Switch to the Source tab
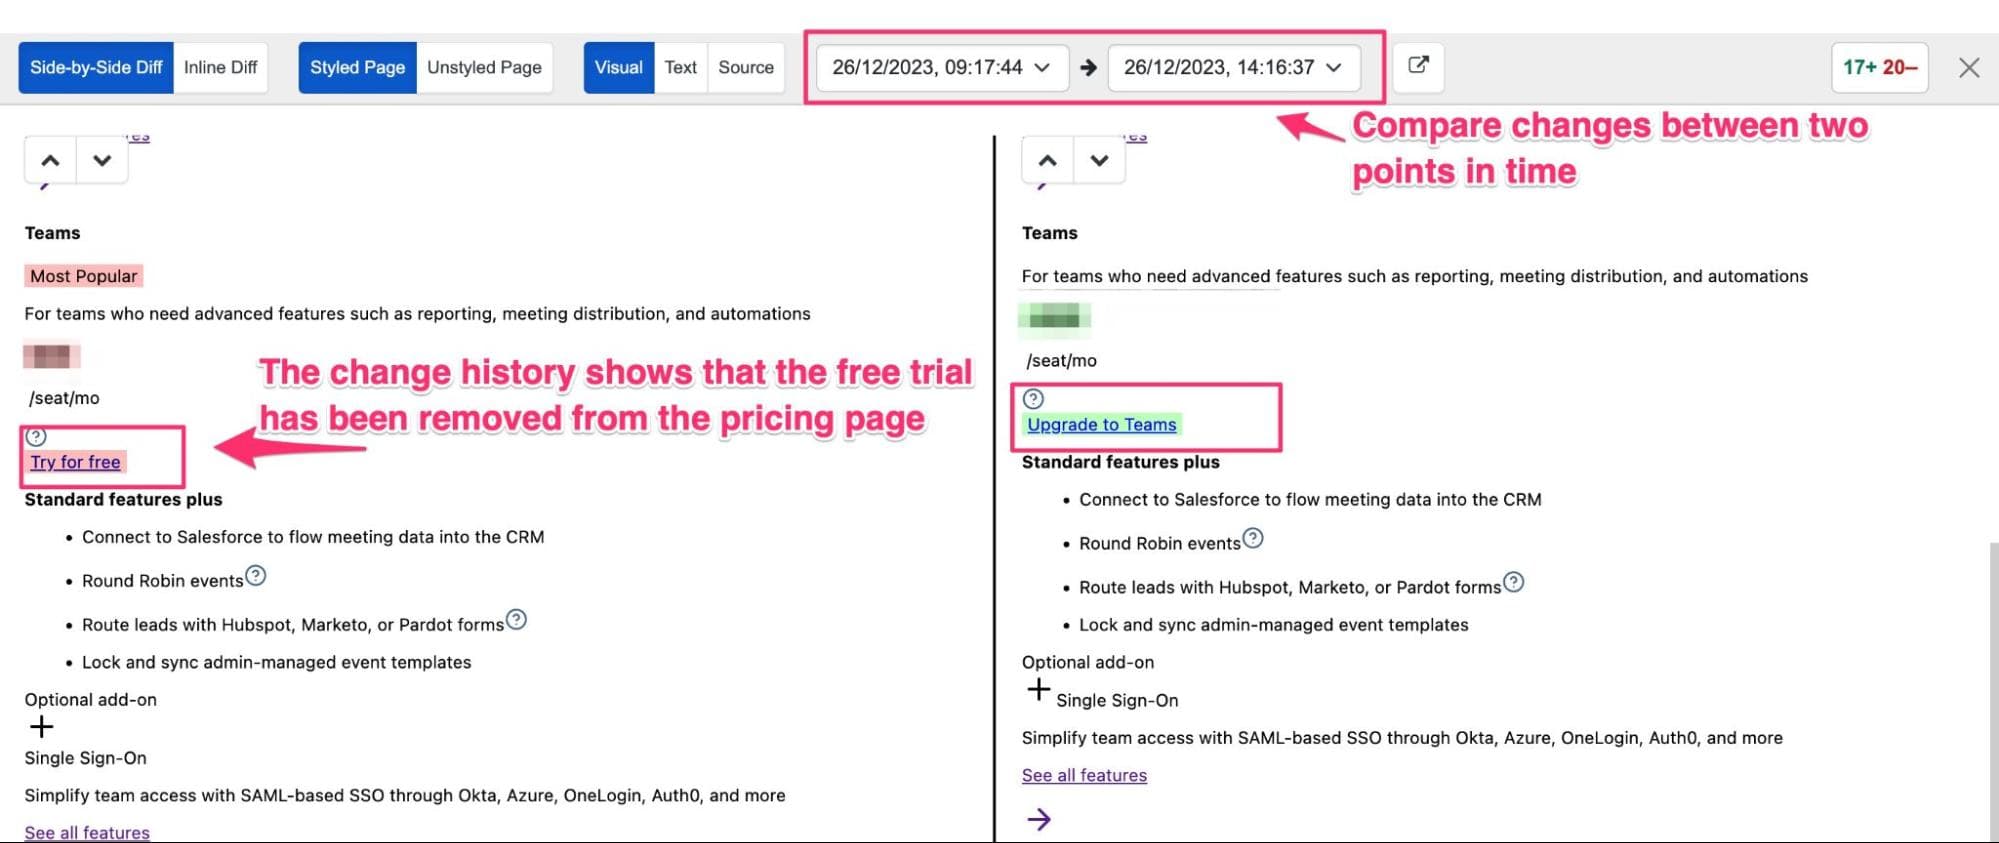Viewport: 1999px width, 843px height. tap(745, 67)
